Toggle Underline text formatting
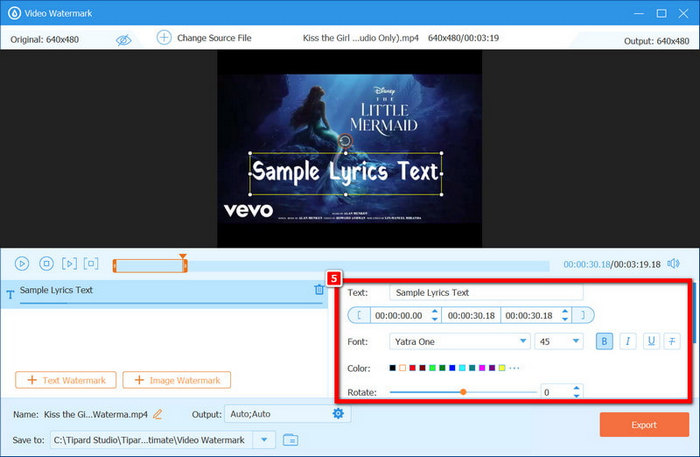The width and height of the screenshot is (700, 457). [651, 341]
